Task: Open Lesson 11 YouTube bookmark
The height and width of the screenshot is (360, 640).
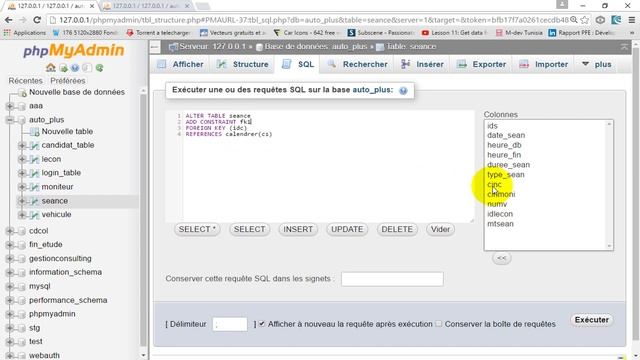Action: (454, 33)
